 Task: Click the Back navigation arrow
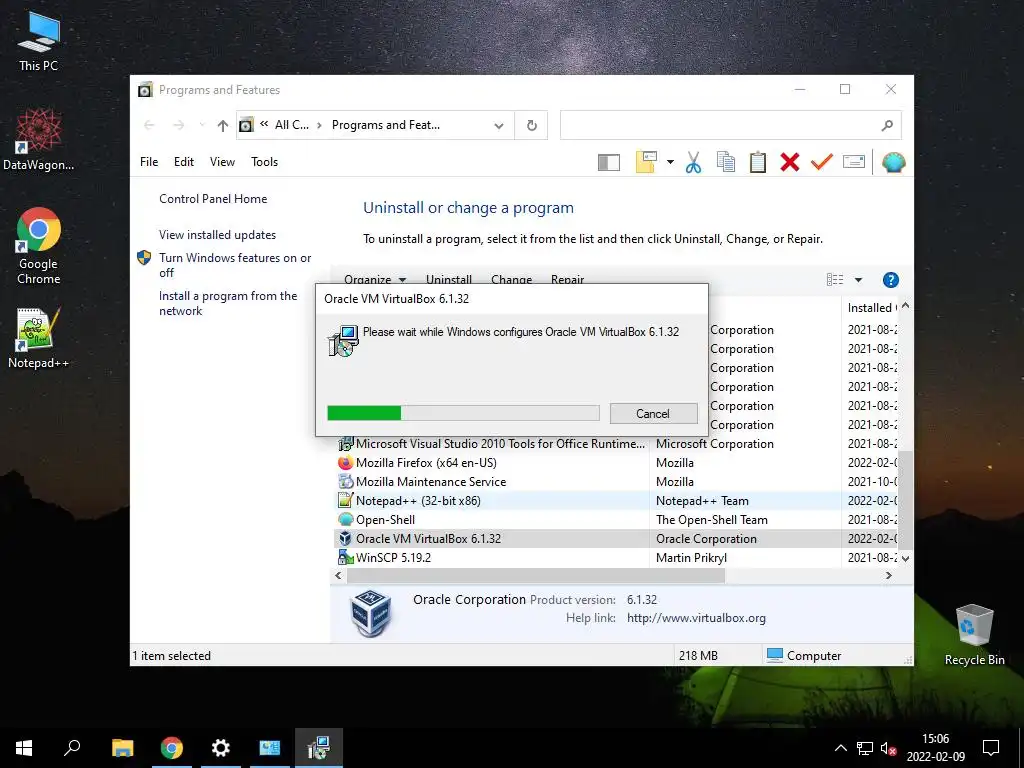(x=149, y=125)
